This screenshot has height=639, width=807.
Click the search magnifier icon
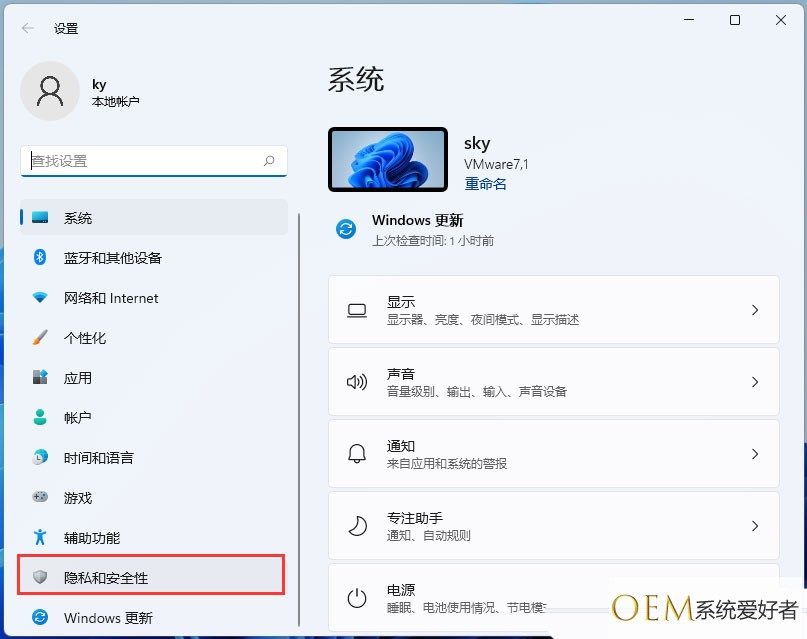tap(269, 160)
